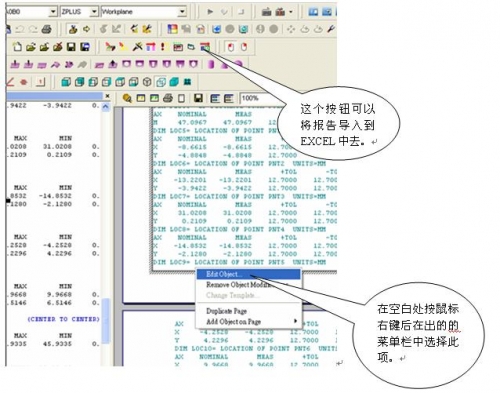Click the printer icon in report toolbar
The height and width of the screenshot is (393, 500).
pyautogui.click(x=168, y=98)
